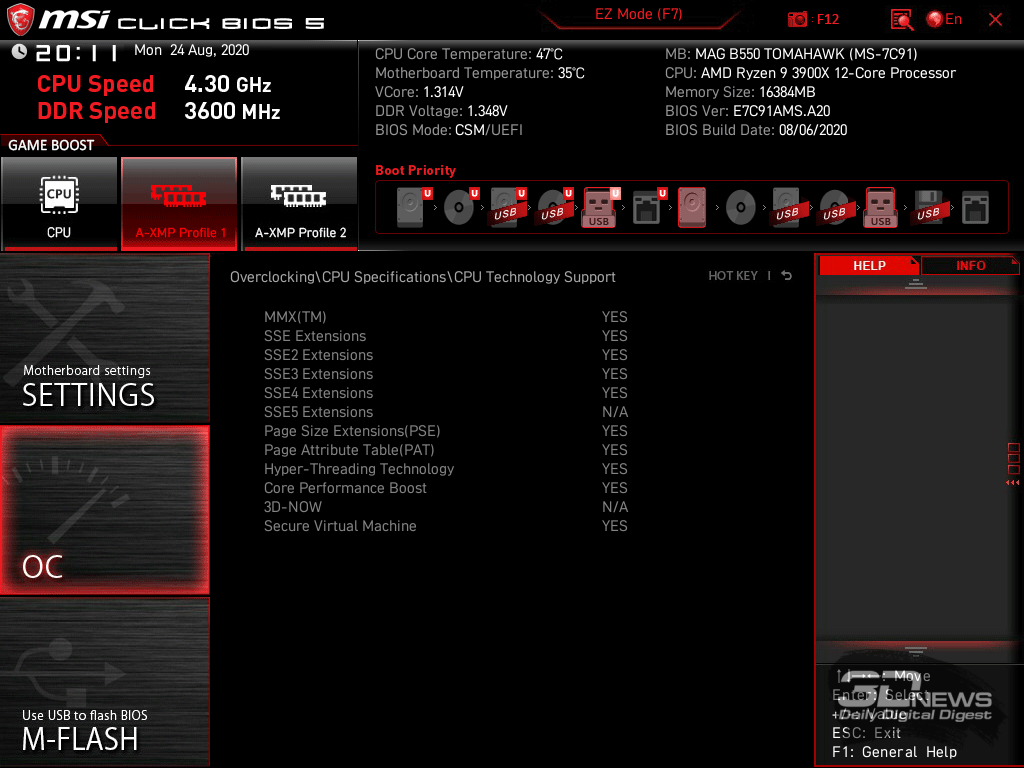Open M-FLASH to flash BIOS
This screenshot has height=768, width=1024.
(104, 682)
